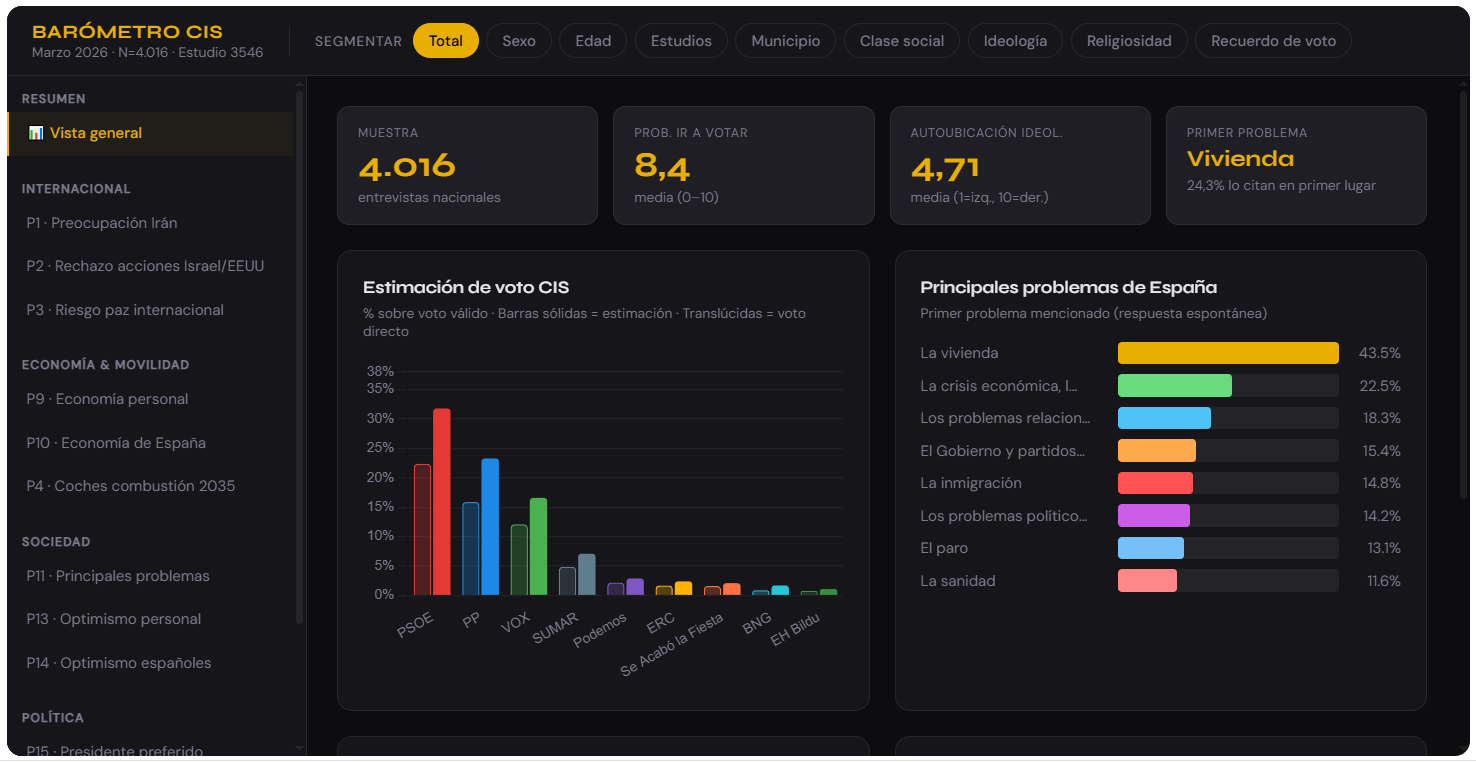The image size is (1476, 762).
Task: Segment results by Sexo
Action: (x=519, y=41)
